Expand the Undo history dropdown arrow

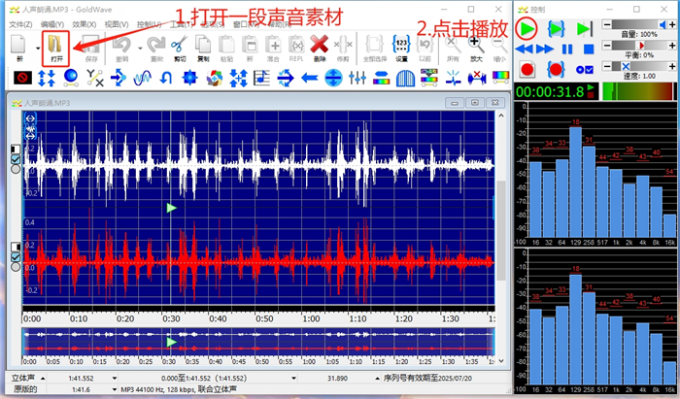pos(140,48)
